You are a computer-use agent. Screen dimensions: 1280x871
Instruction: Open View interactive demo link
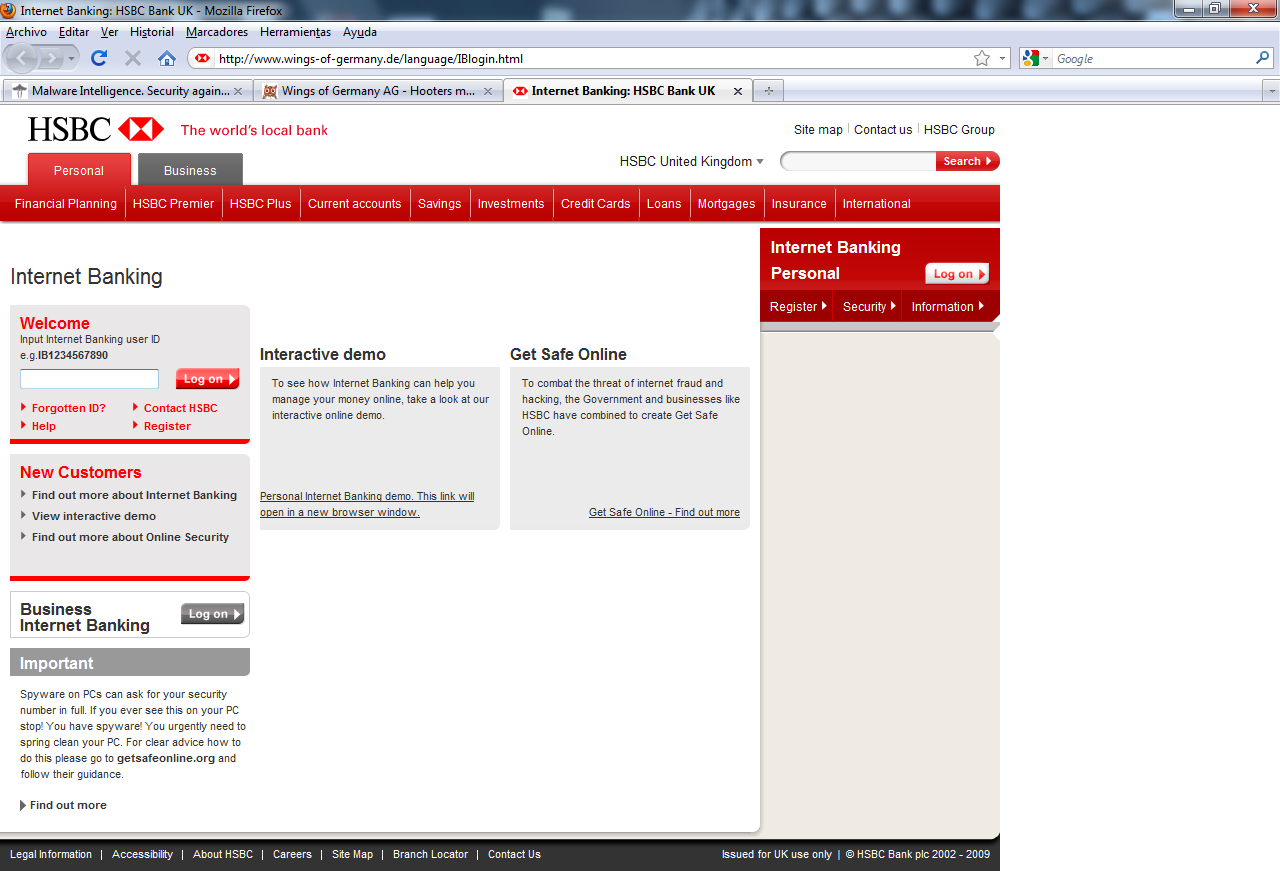click(94, 516)
